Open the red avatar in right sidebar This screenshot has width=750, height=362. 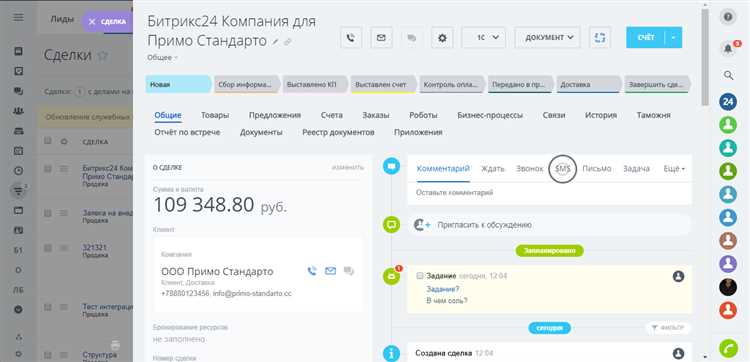tap(728, 310)
